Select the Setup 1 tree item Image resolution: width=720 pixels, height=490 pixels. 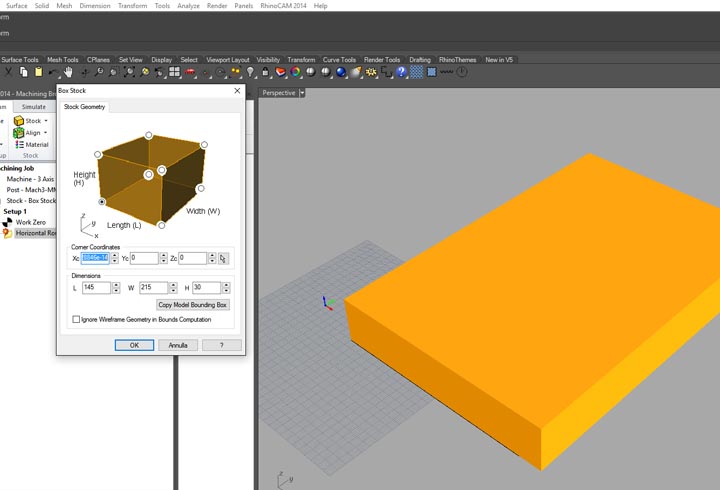[x=15, y=212]
